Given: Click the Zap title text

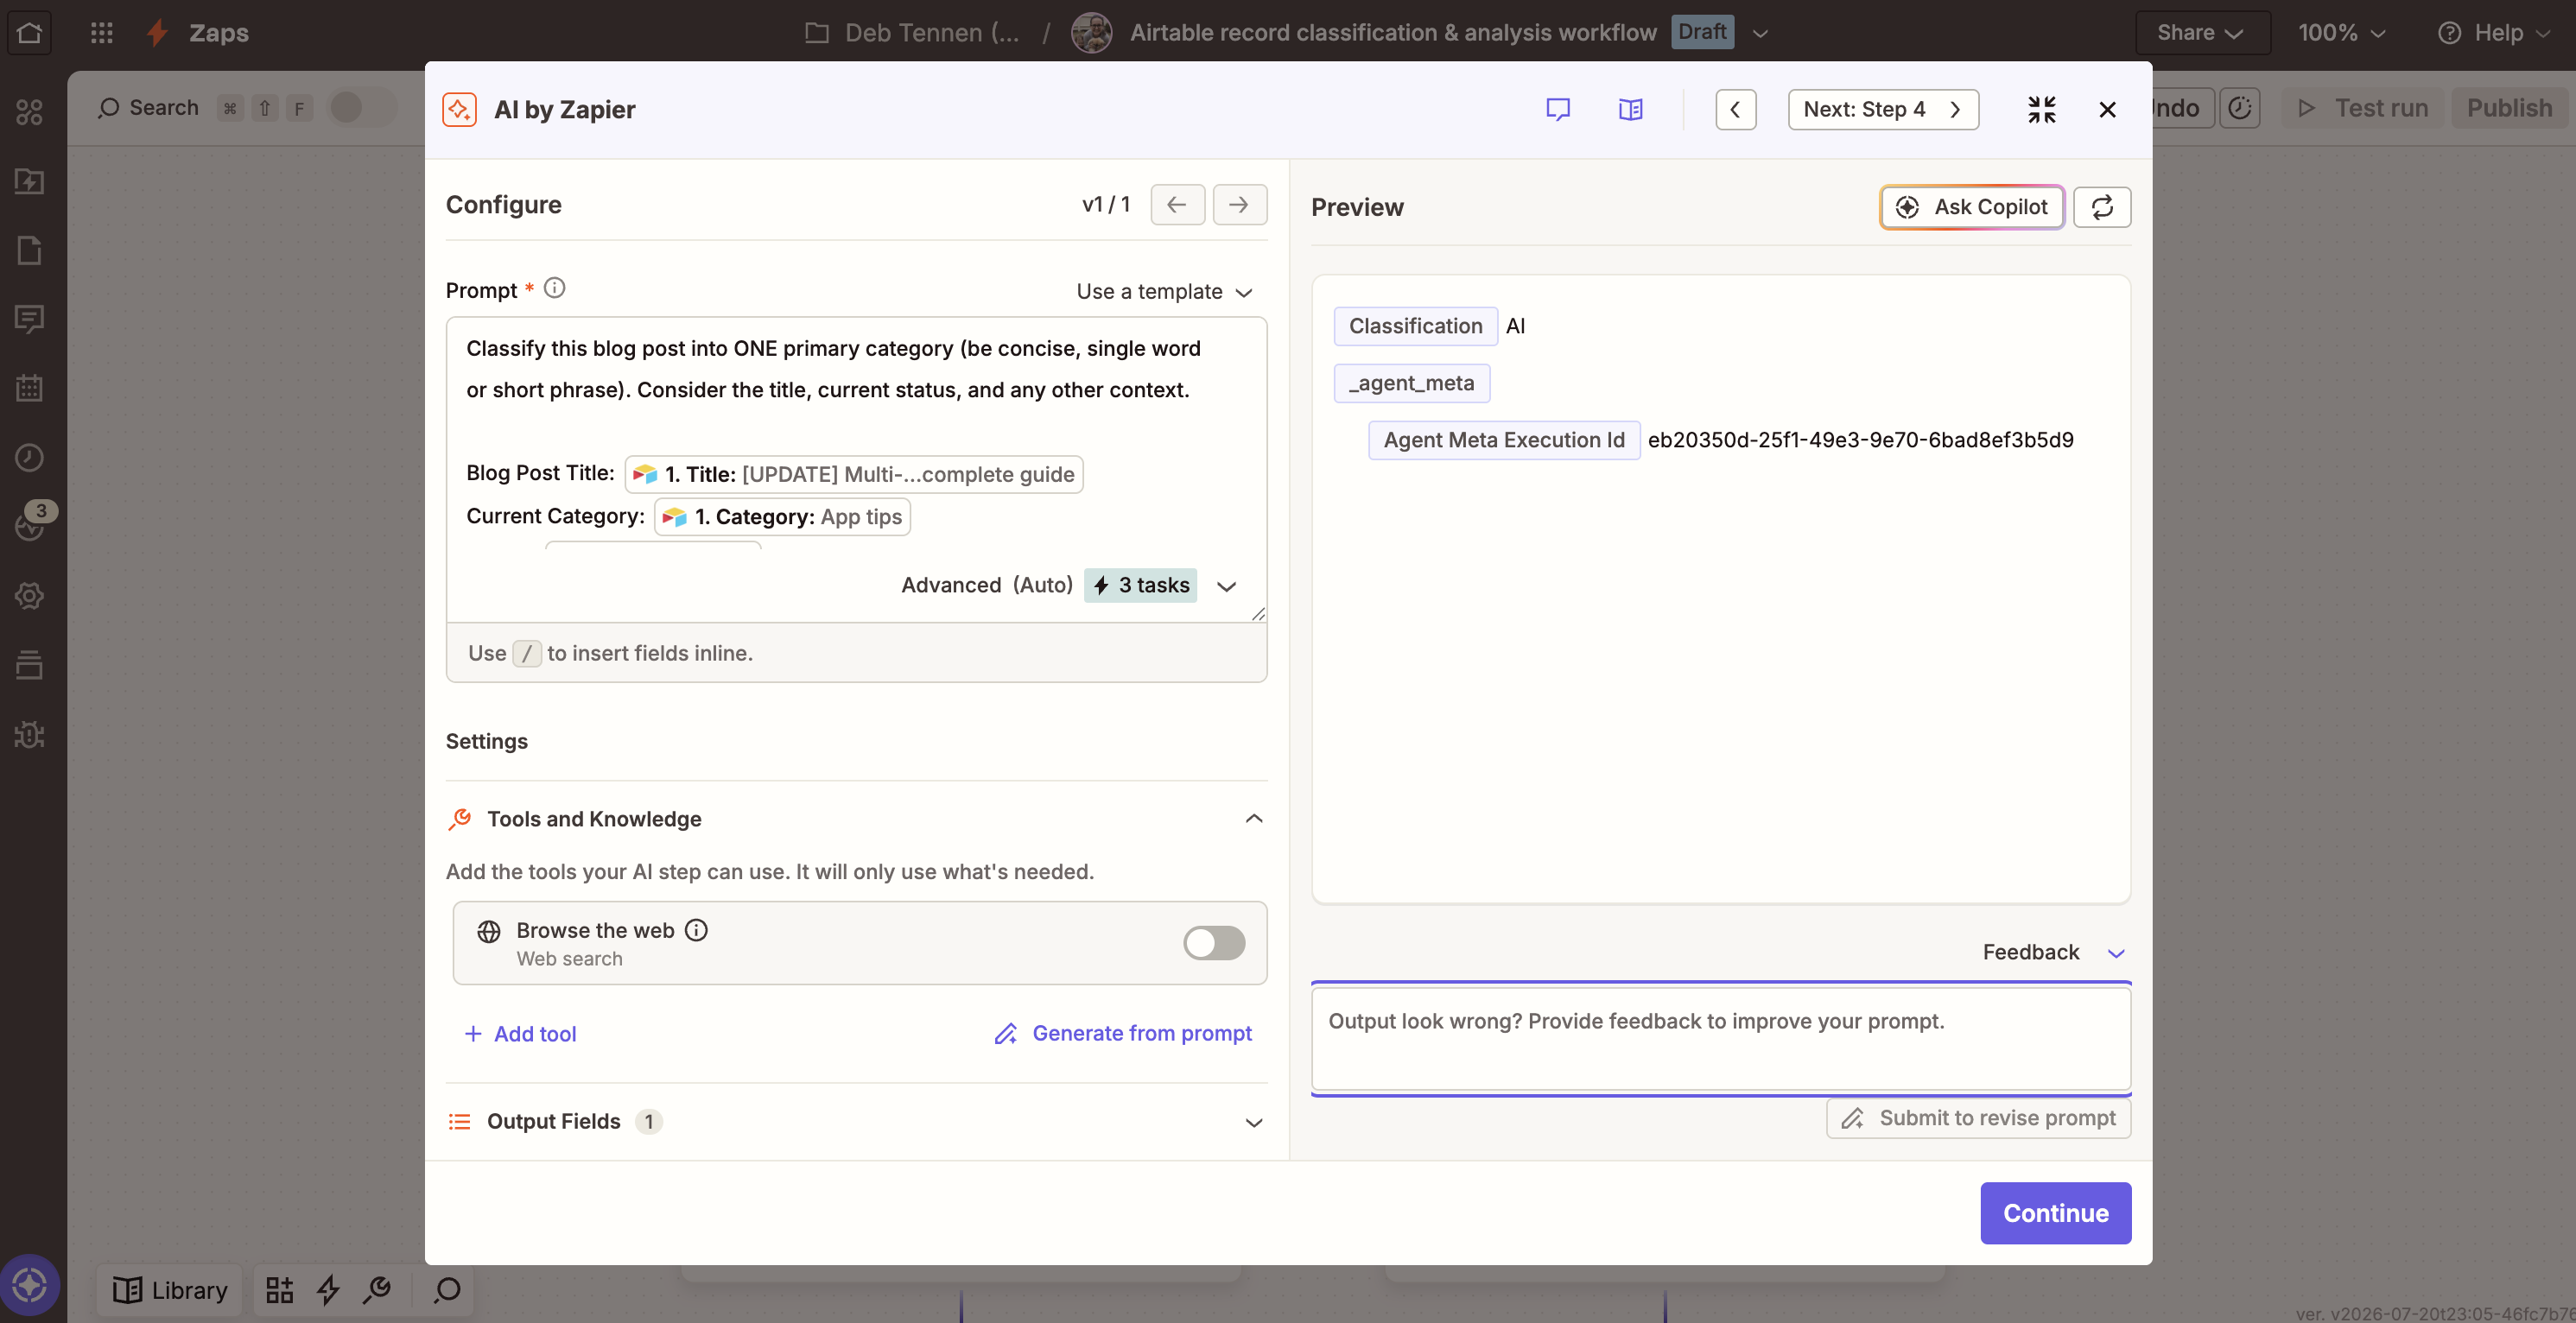Looking at the screenshot, I should [x=1393, y=32].
